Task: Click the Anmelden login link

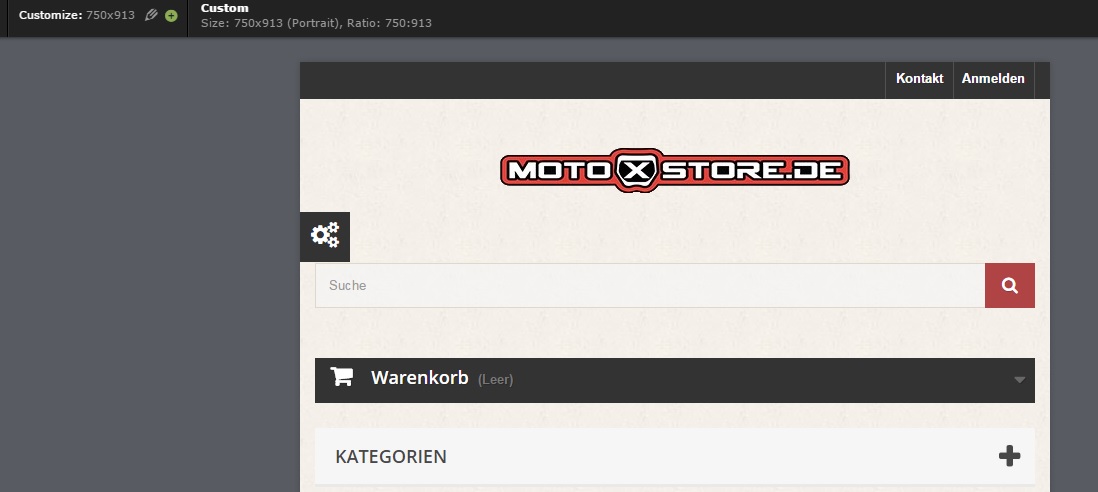Action: (993, 79)
